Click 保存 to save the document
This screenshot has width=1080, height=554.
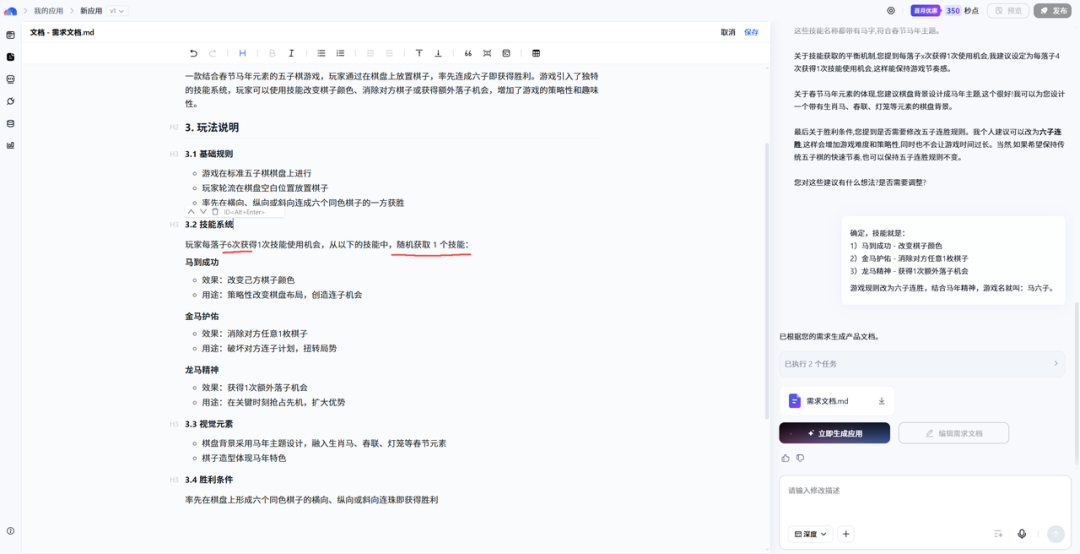click(x=751, y=32)
